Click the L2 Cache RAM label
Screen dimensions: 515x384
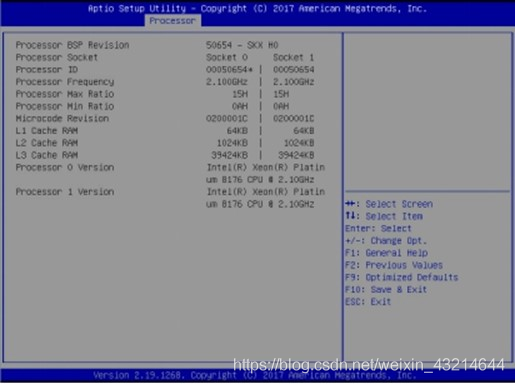coord(47,143)
